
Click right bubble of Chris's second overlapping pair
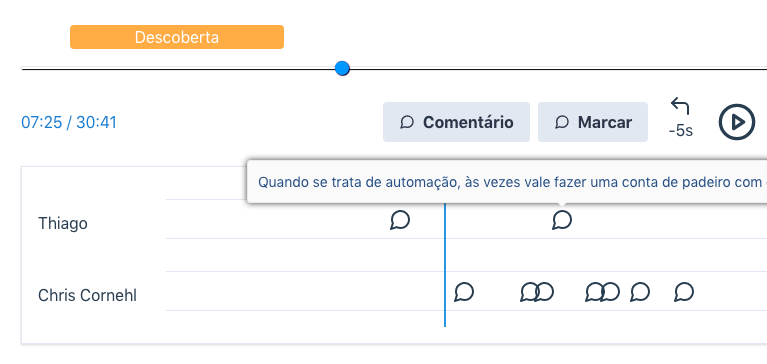point(610,292)
